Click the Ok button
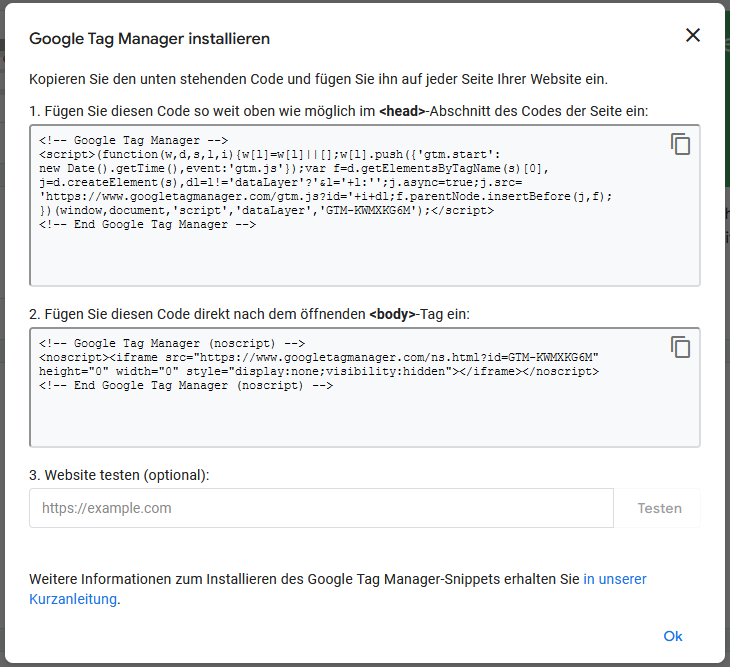730x667 pixels. (x=673, y=636)
